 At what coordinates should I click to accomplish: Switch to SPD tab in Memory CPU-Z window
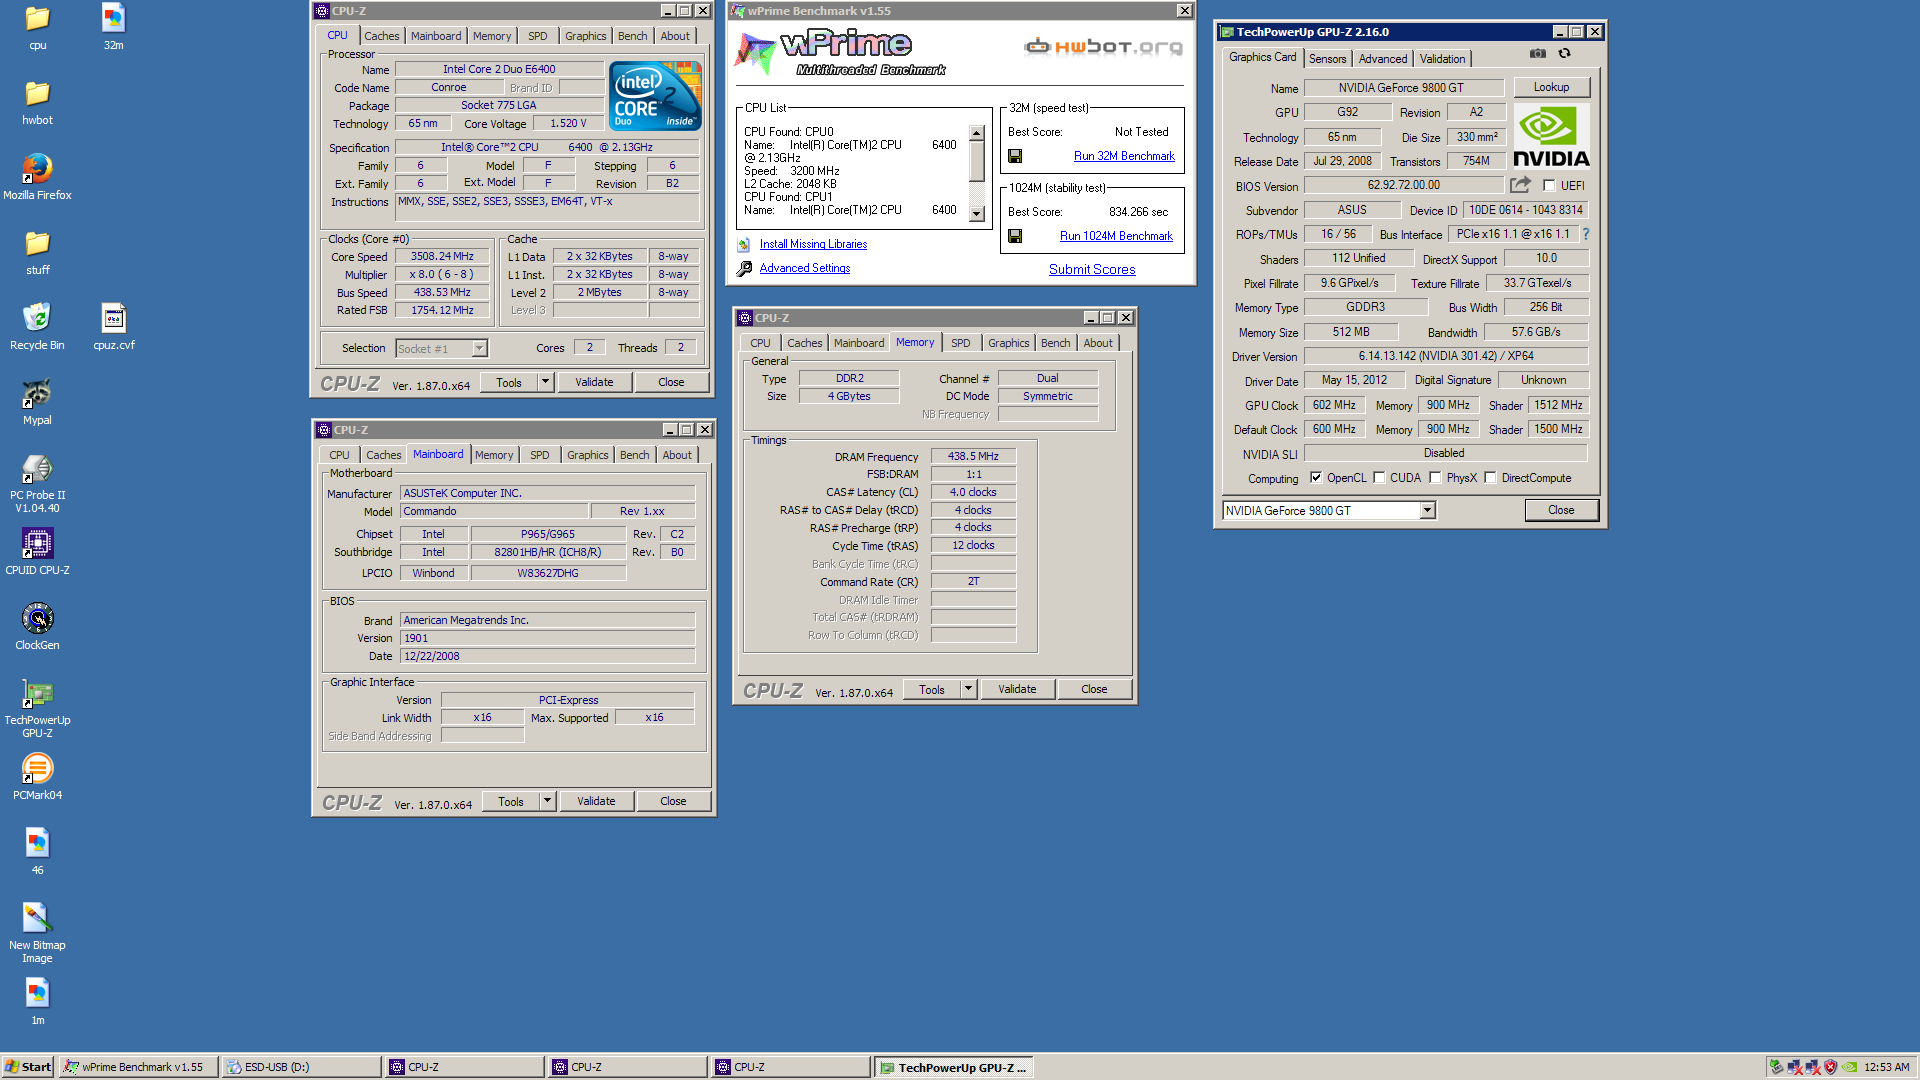[960, 343]
